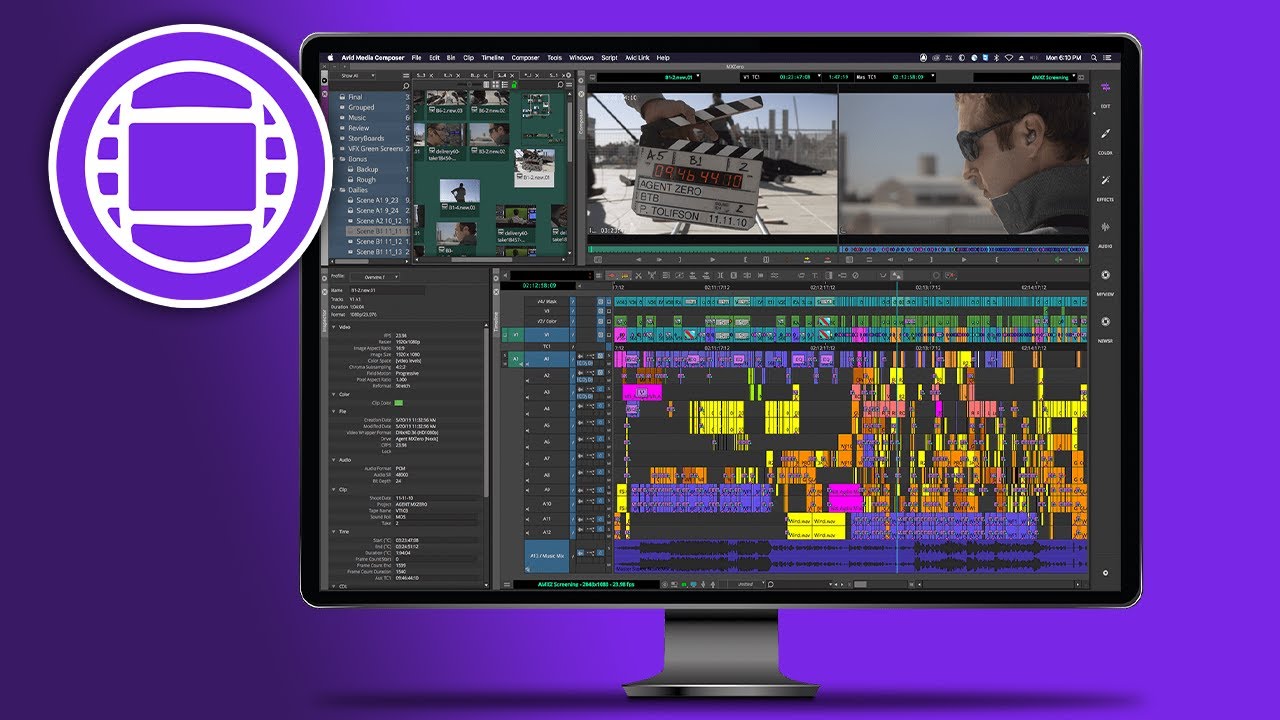Open the bin sidebar hamburger menu
This screenshot has height=720, width=1280.
[x=406, y=76]
